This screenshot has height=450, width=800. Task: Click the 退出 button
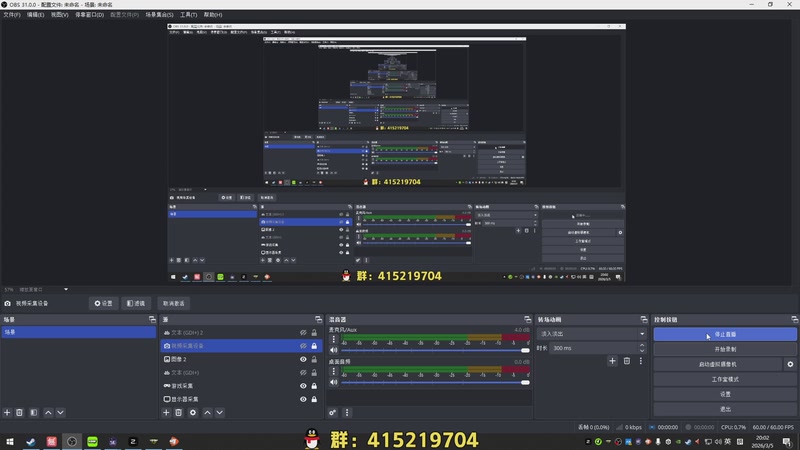[x=725, y=409]
